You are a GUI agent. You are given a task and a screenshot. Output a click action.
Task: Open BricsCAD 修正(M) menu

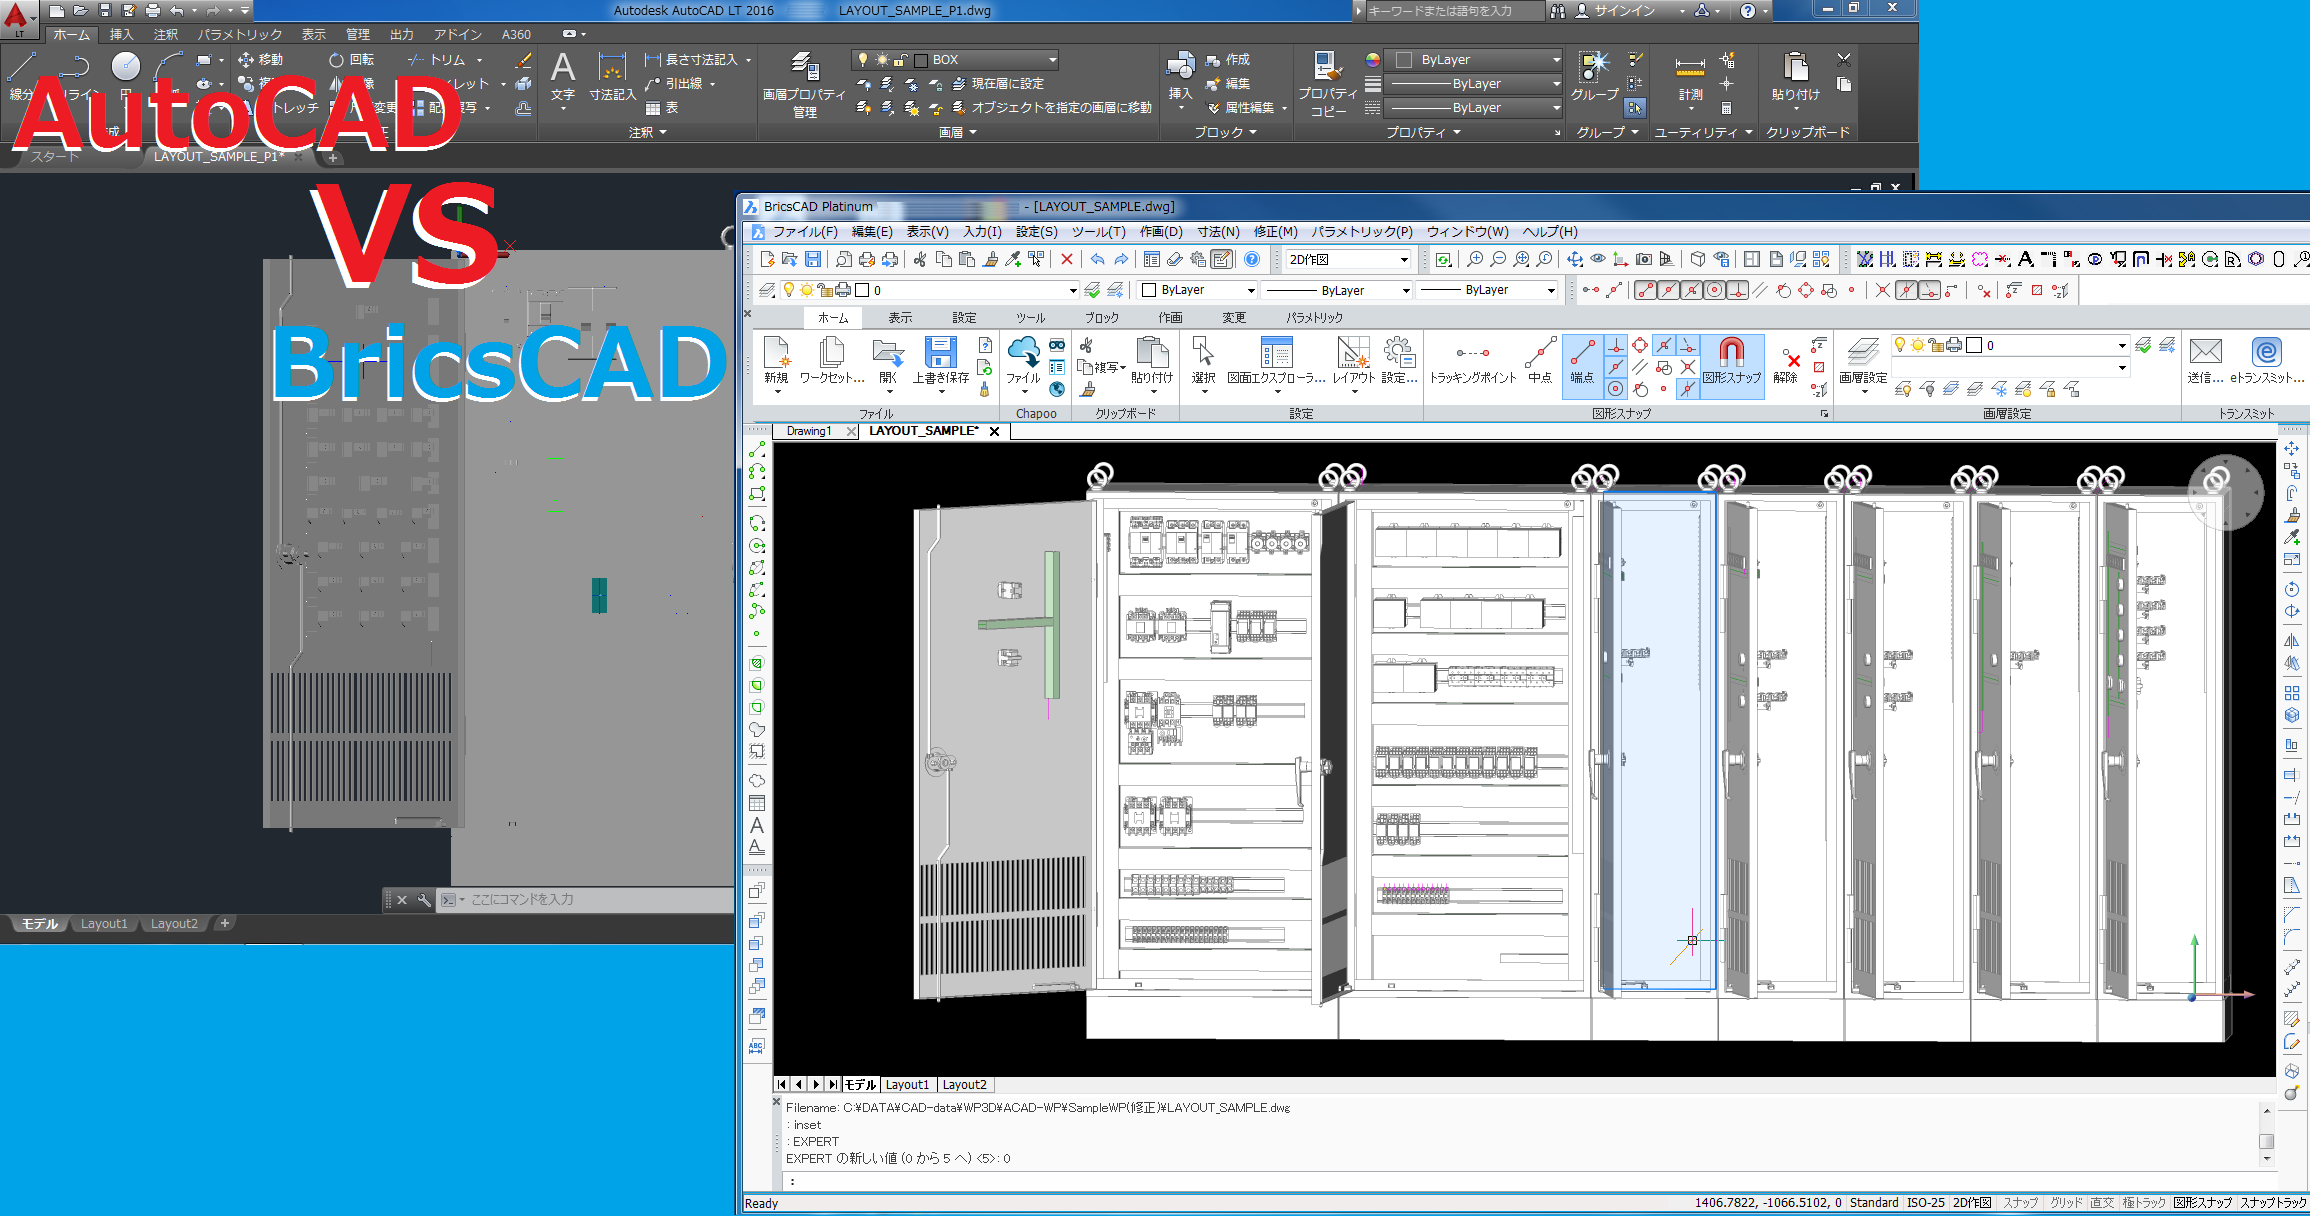click(1275, 232)
